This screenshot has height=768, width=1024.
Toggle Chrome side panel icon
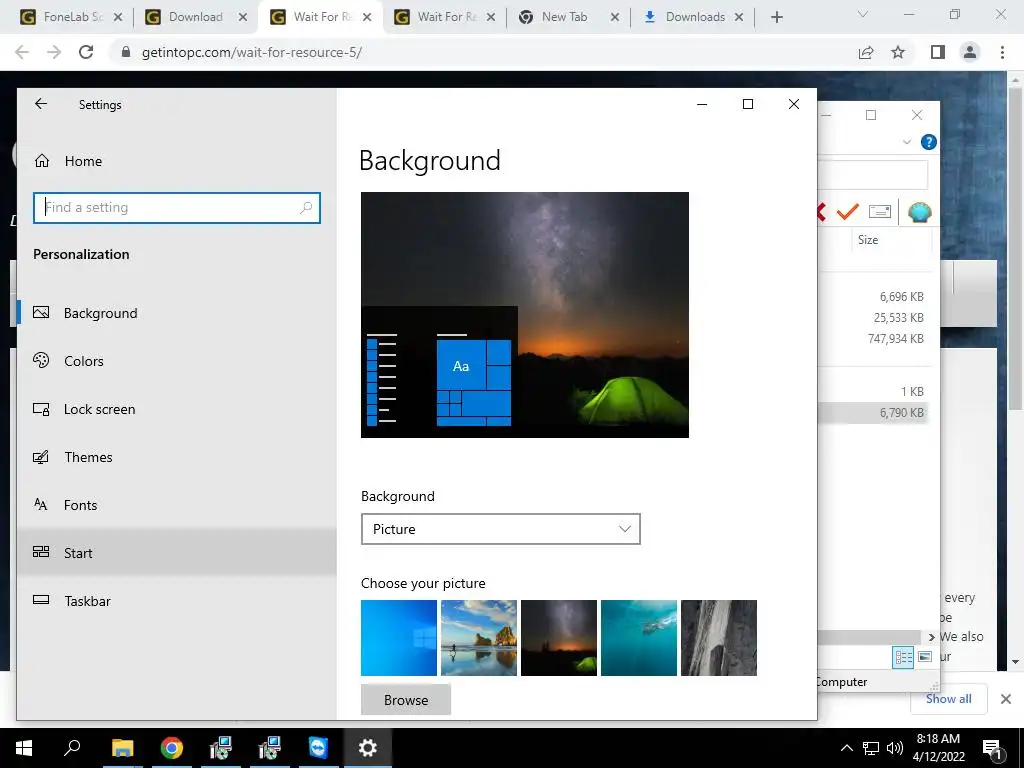click(x=938, y=52)
